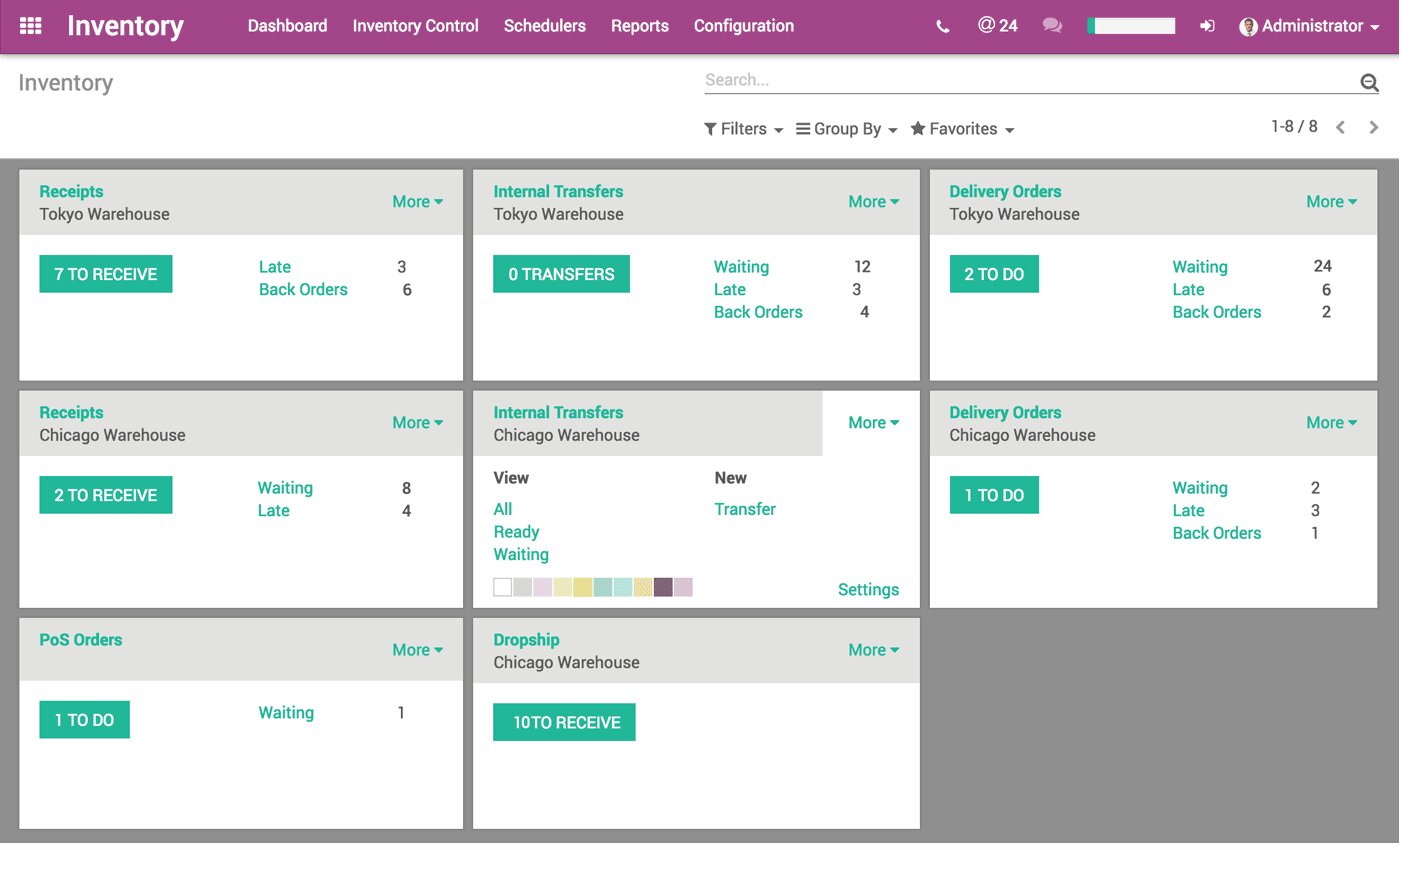Open the Favorites dropdown
The height and width of the screenshot is (875, 1402).
(x=962, y=129)
